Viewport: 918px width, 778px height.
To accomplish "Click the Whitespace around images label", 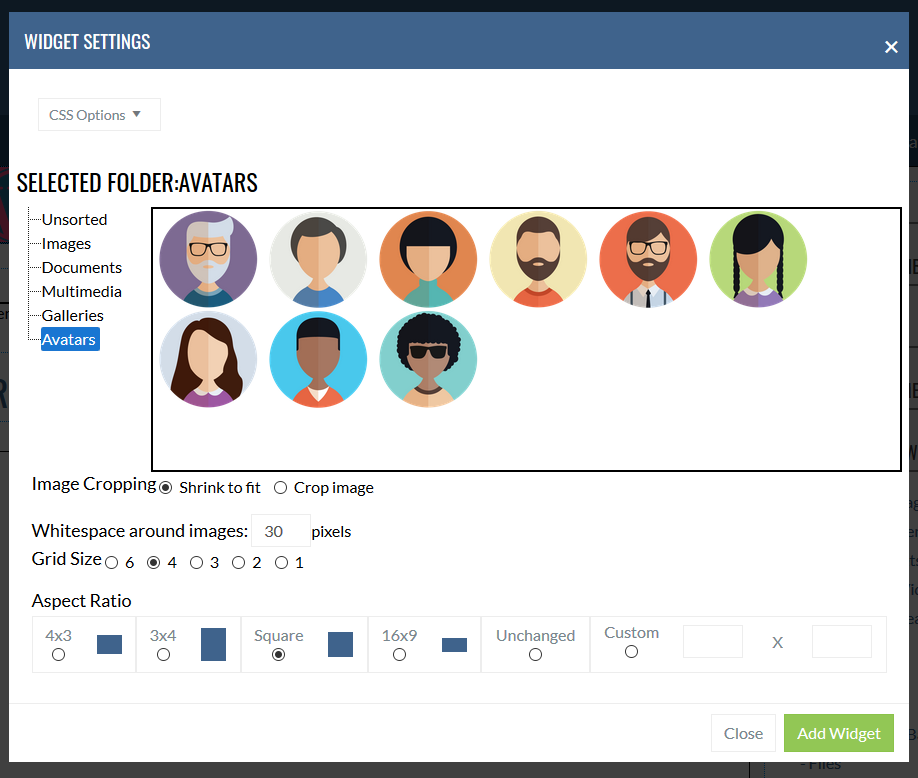I will 140,530.
